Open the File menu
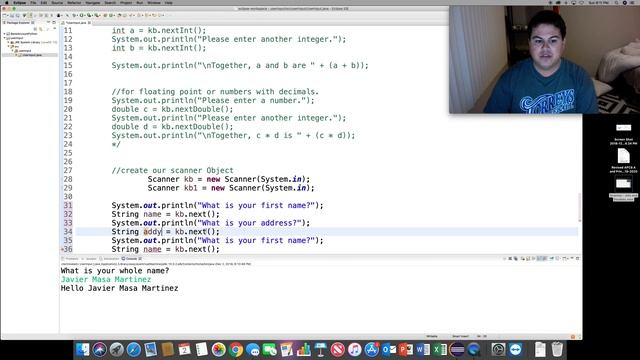The height and width of the screenshot is (360, 640). (x=33, y=2)
